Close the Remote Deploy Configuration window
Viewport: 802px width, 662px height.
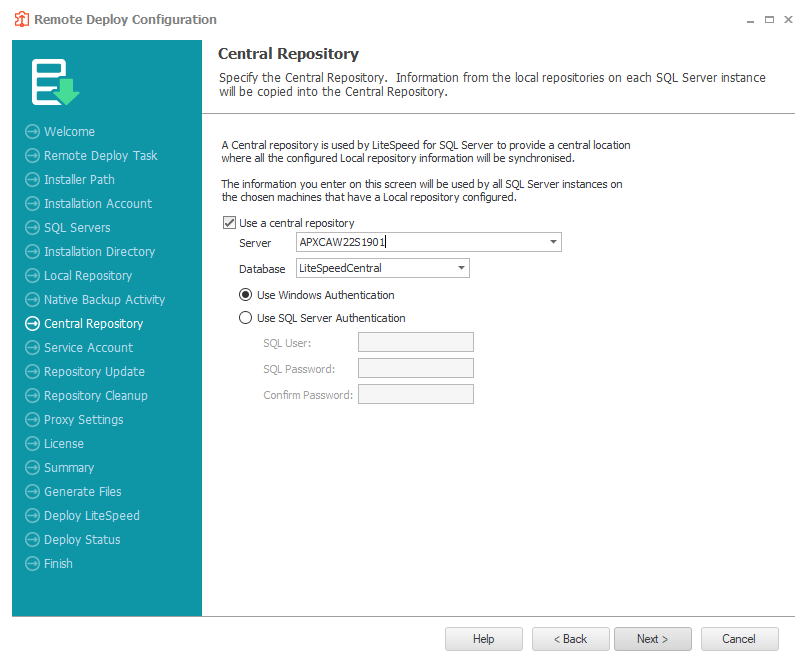[788, 19]
